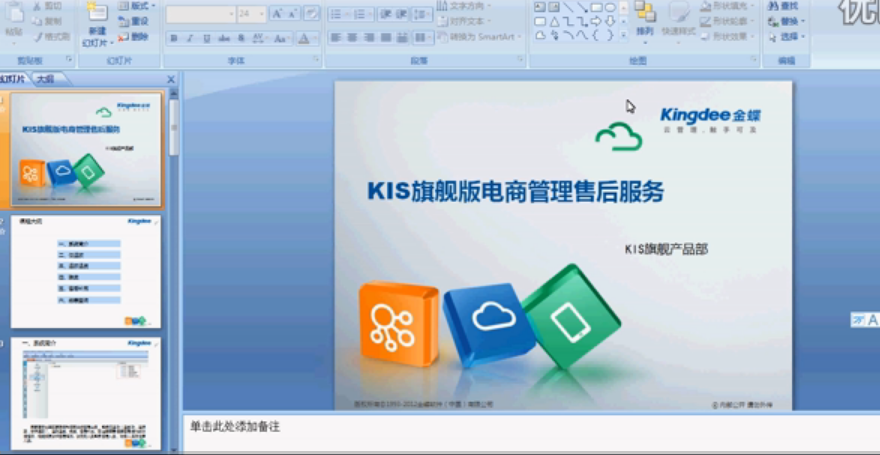Open the Font (字体) dialog launcher
880x455 pixels.
pos(317,59)
